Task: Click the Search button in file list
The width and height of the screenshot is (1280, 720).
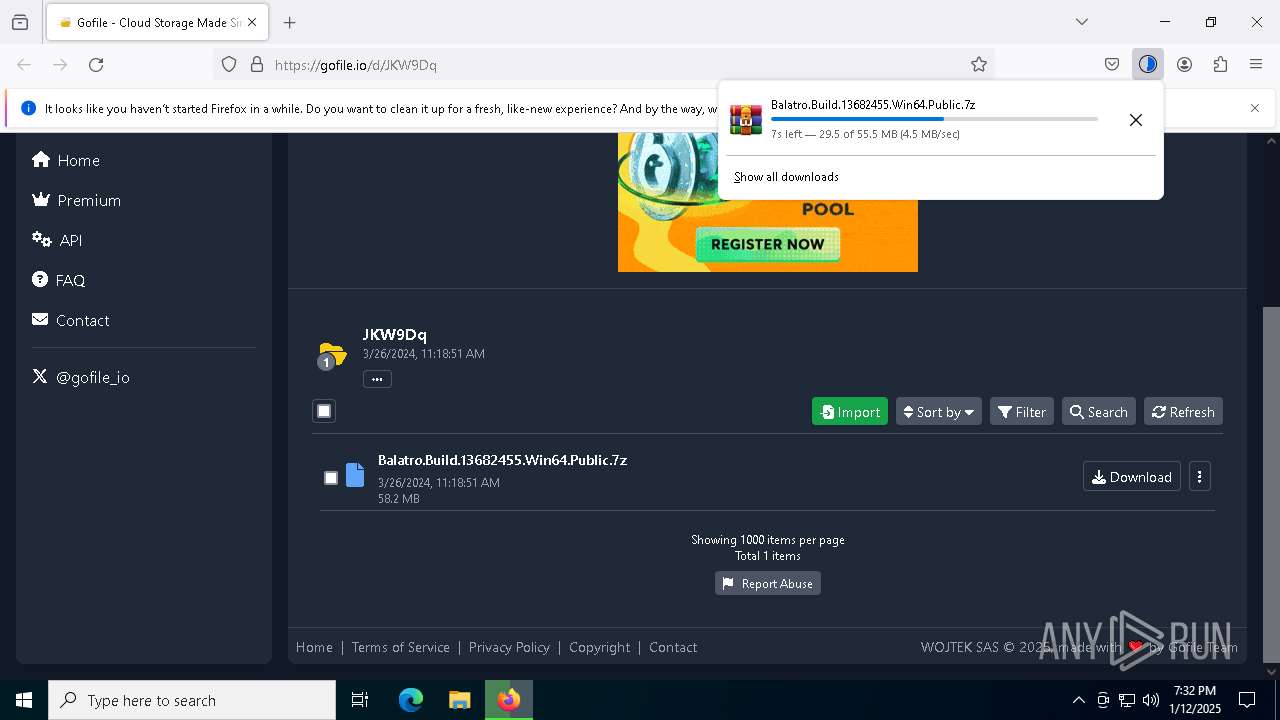Action: click(x=1099, y=412)
